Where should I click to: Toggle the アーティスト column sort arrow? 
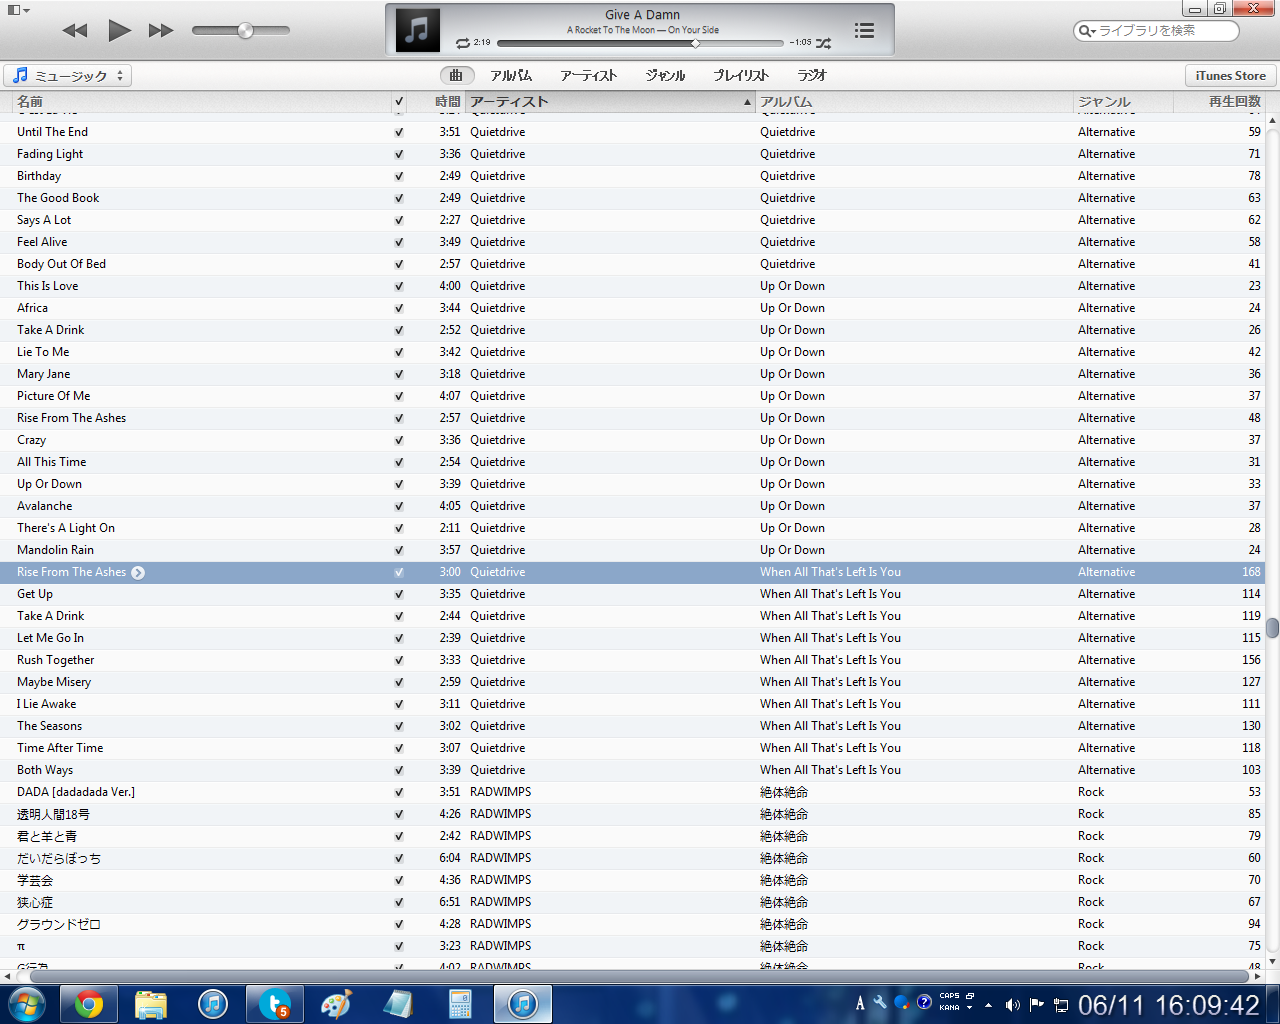(747, 102)
